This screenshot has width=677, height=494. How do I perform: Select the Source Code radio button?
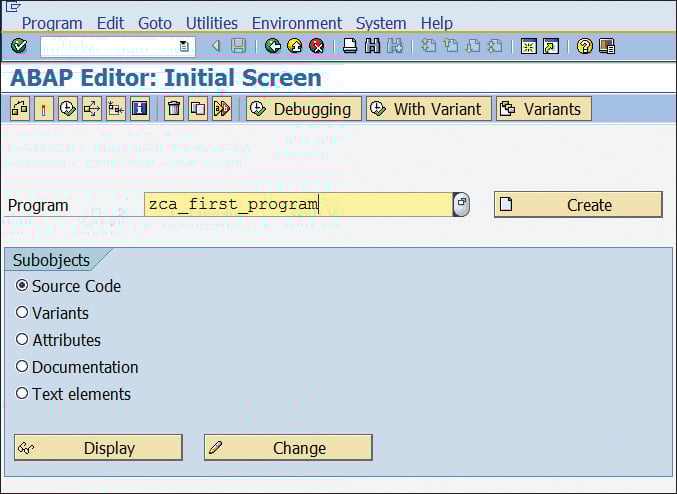(x=22, y=286)
